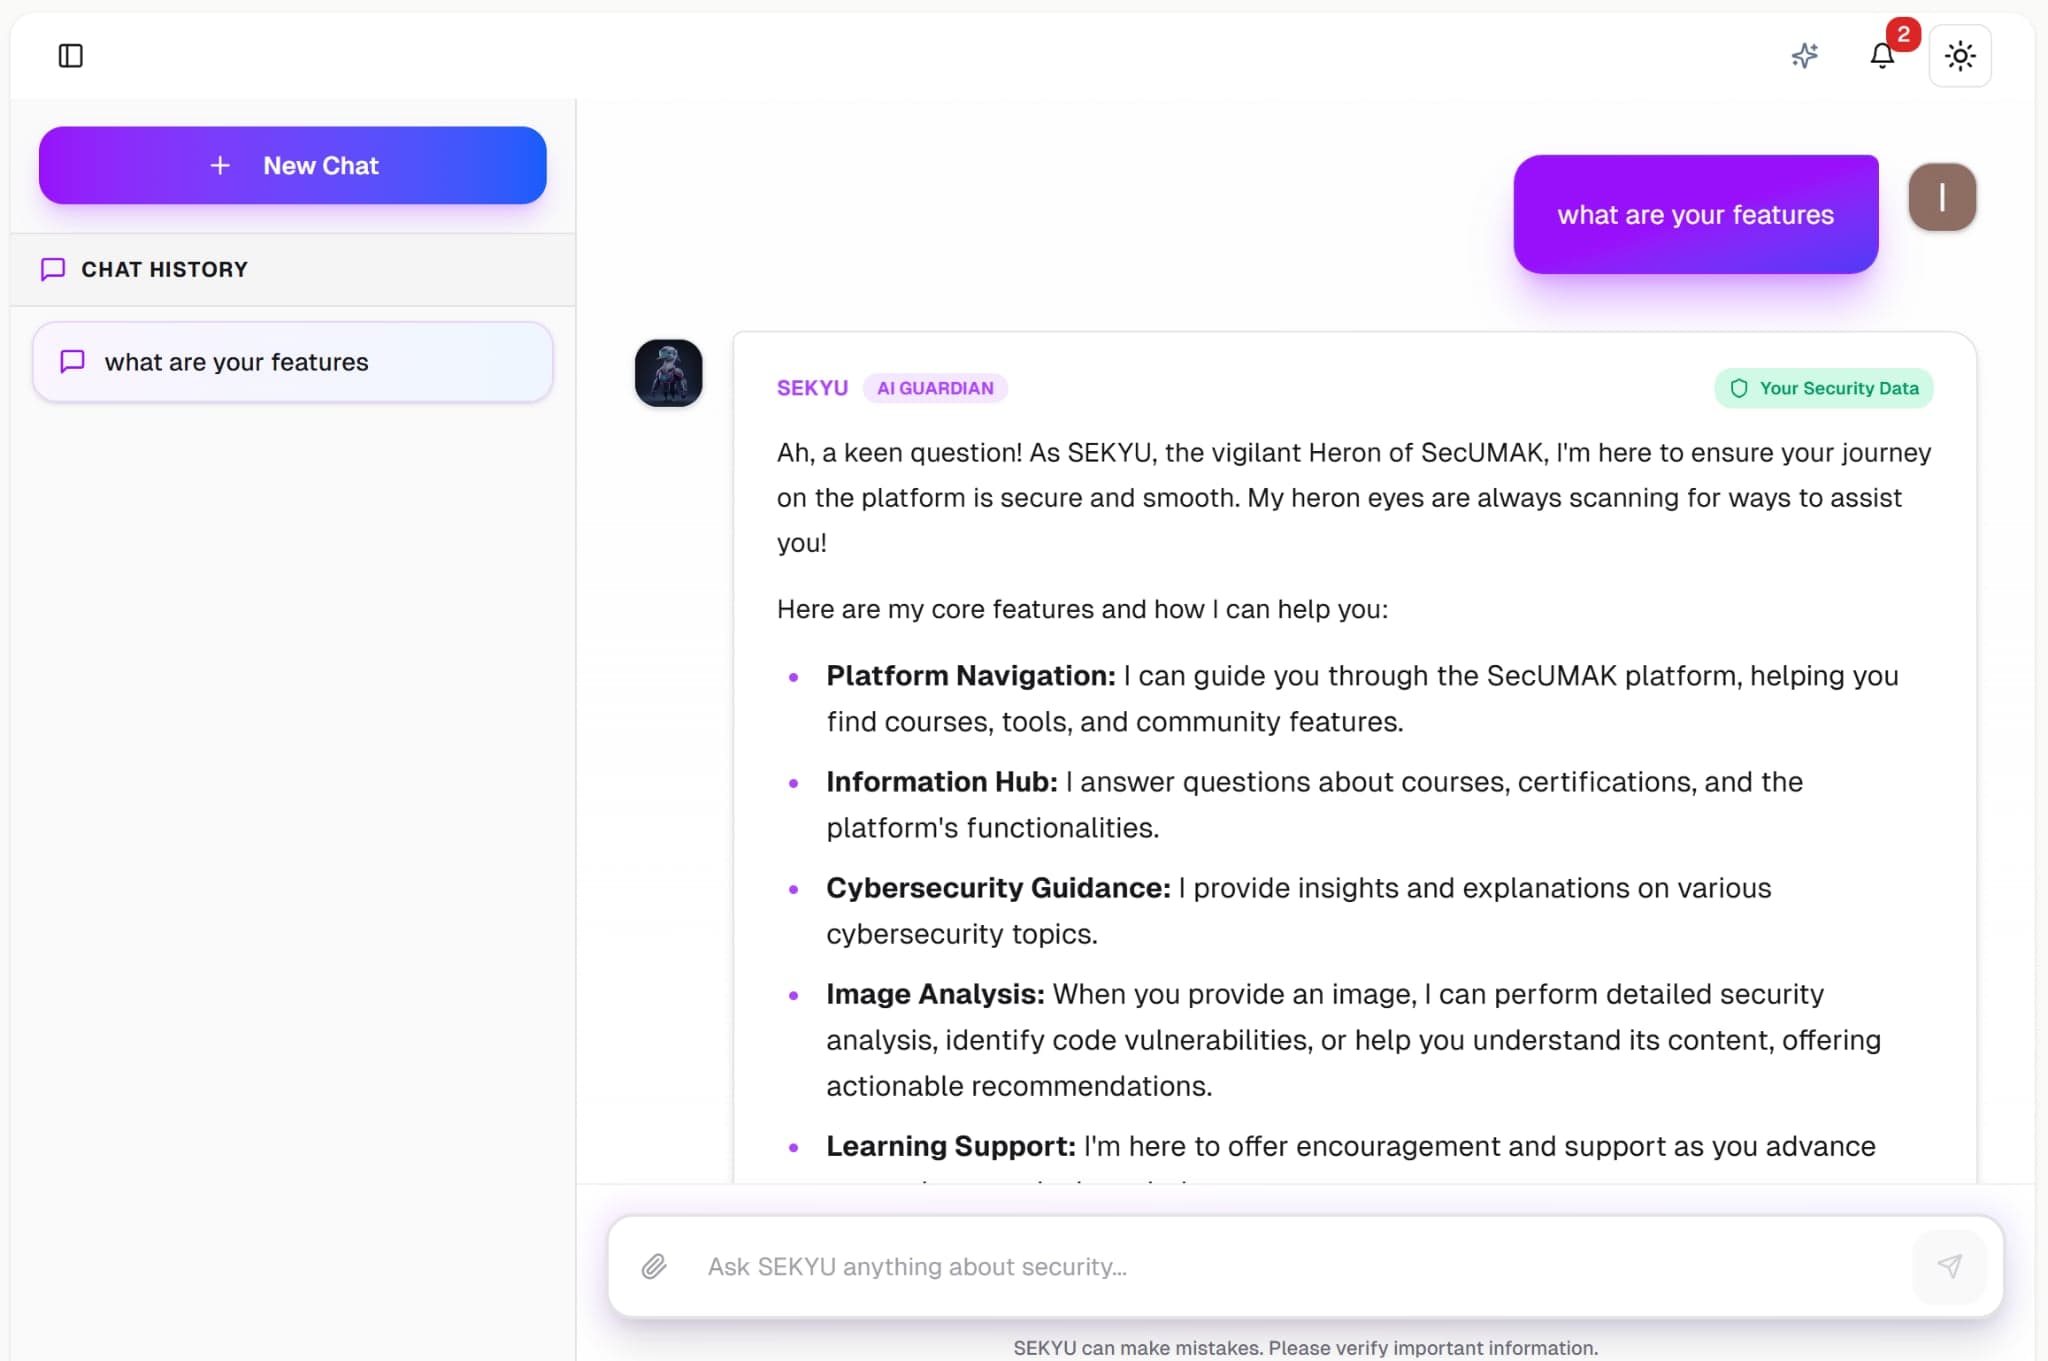The image size is (2048, 1361).
Task: Open the notifications bell
Action: (x=1883, y=57)
